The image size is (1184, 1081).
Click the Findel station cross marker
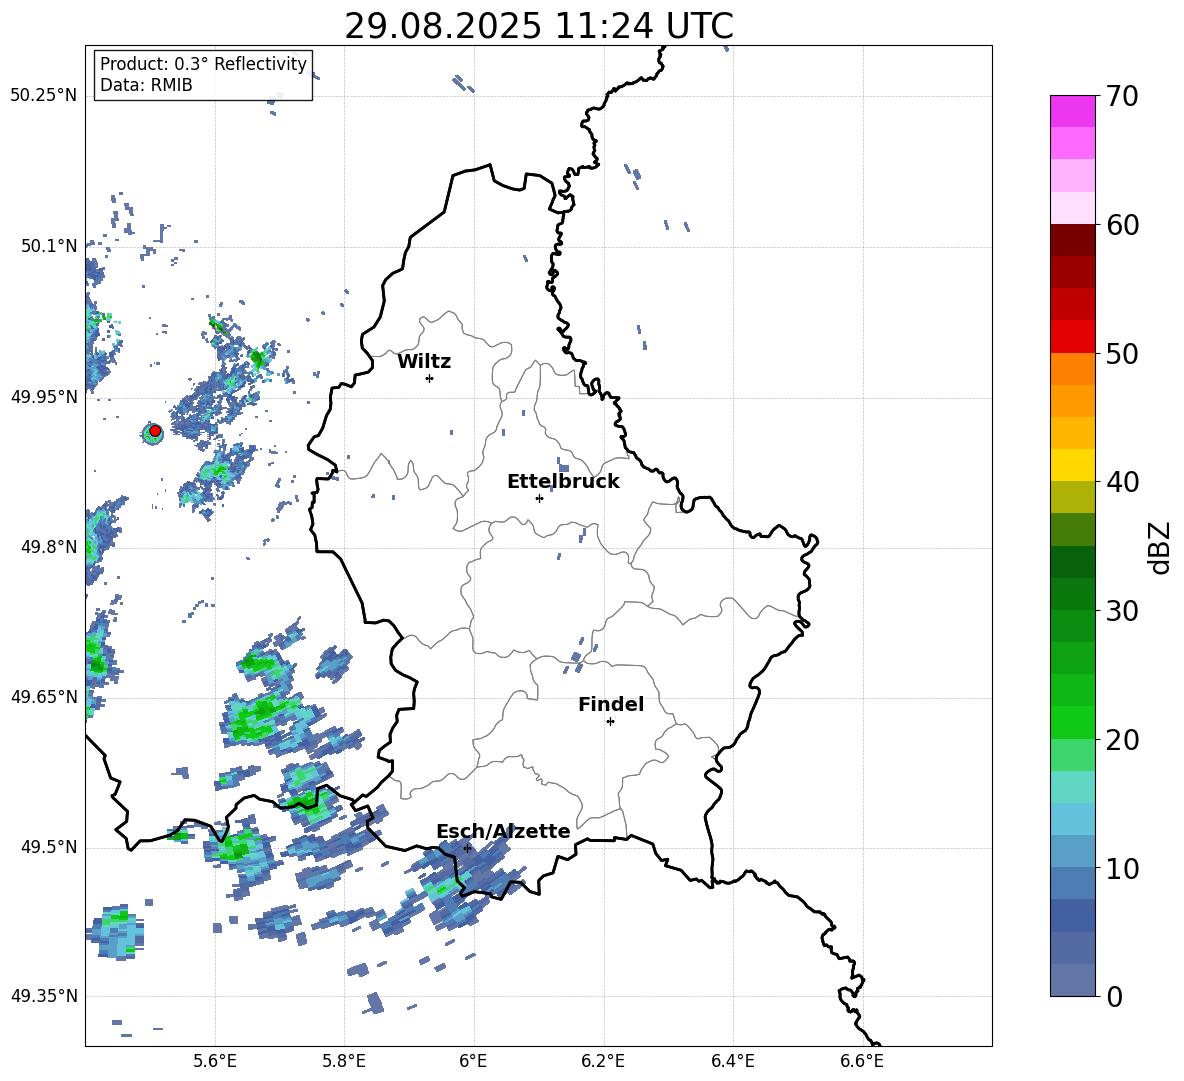(x=610, y=722)
